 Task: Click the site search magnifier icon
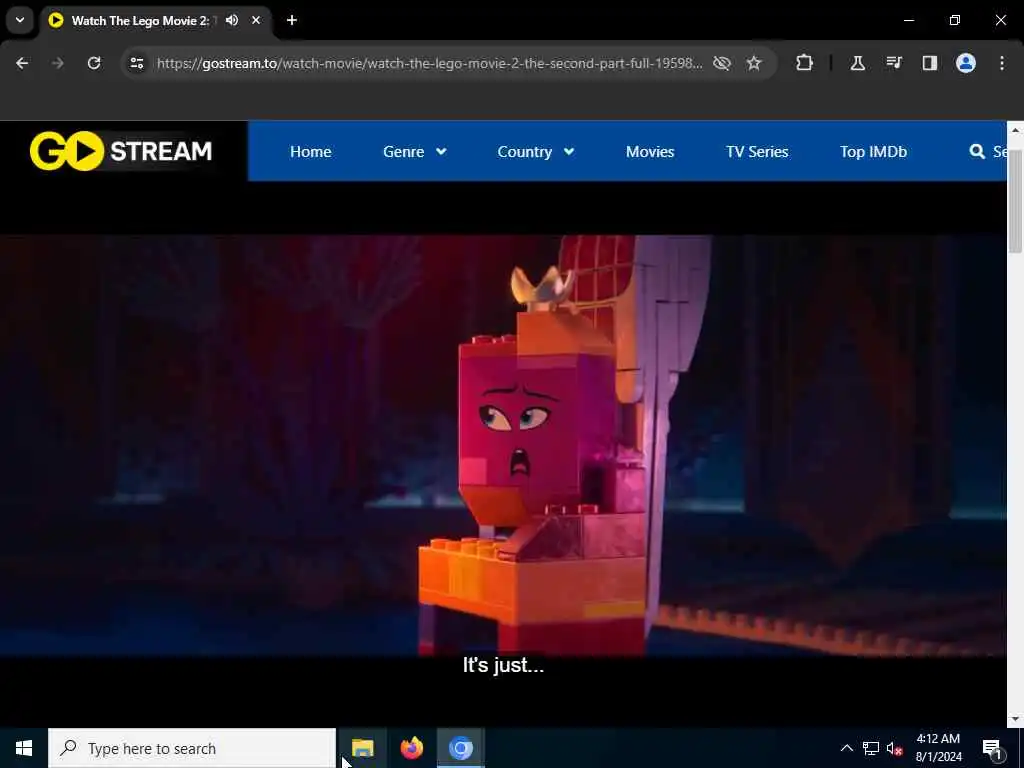[x=977, y=152]
